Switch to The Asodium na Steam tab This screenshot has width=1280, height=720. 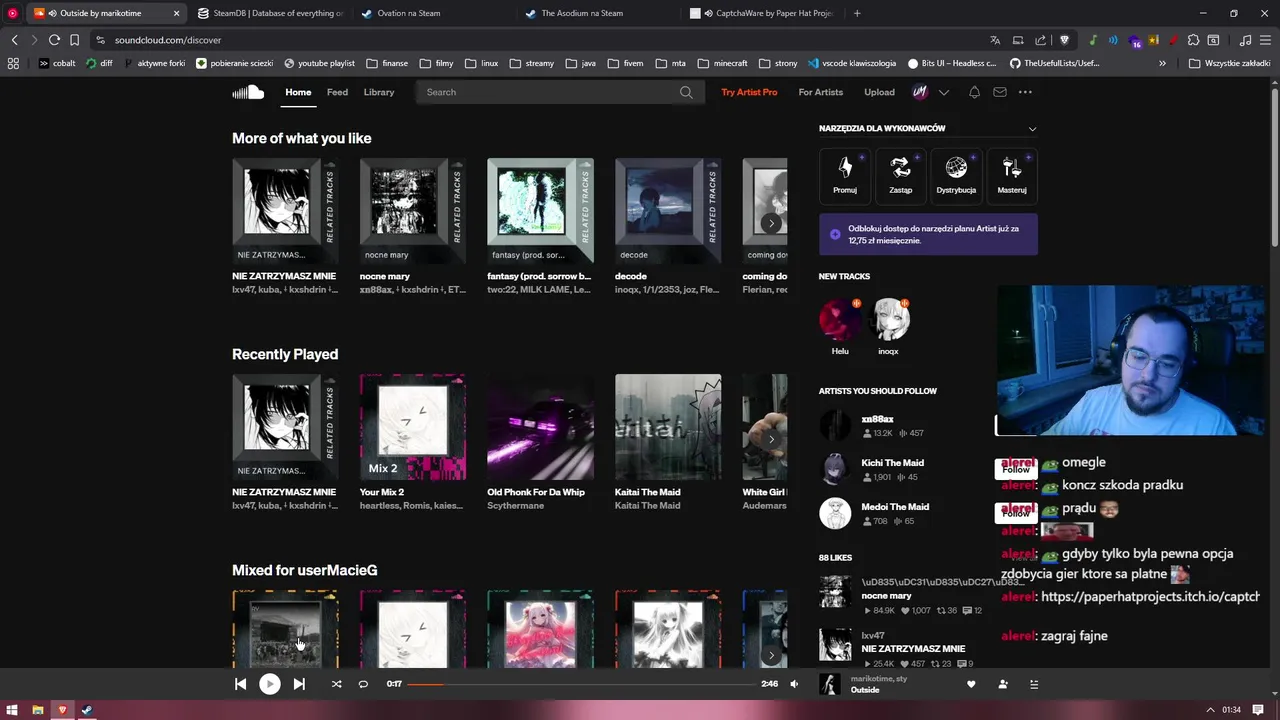600,13
